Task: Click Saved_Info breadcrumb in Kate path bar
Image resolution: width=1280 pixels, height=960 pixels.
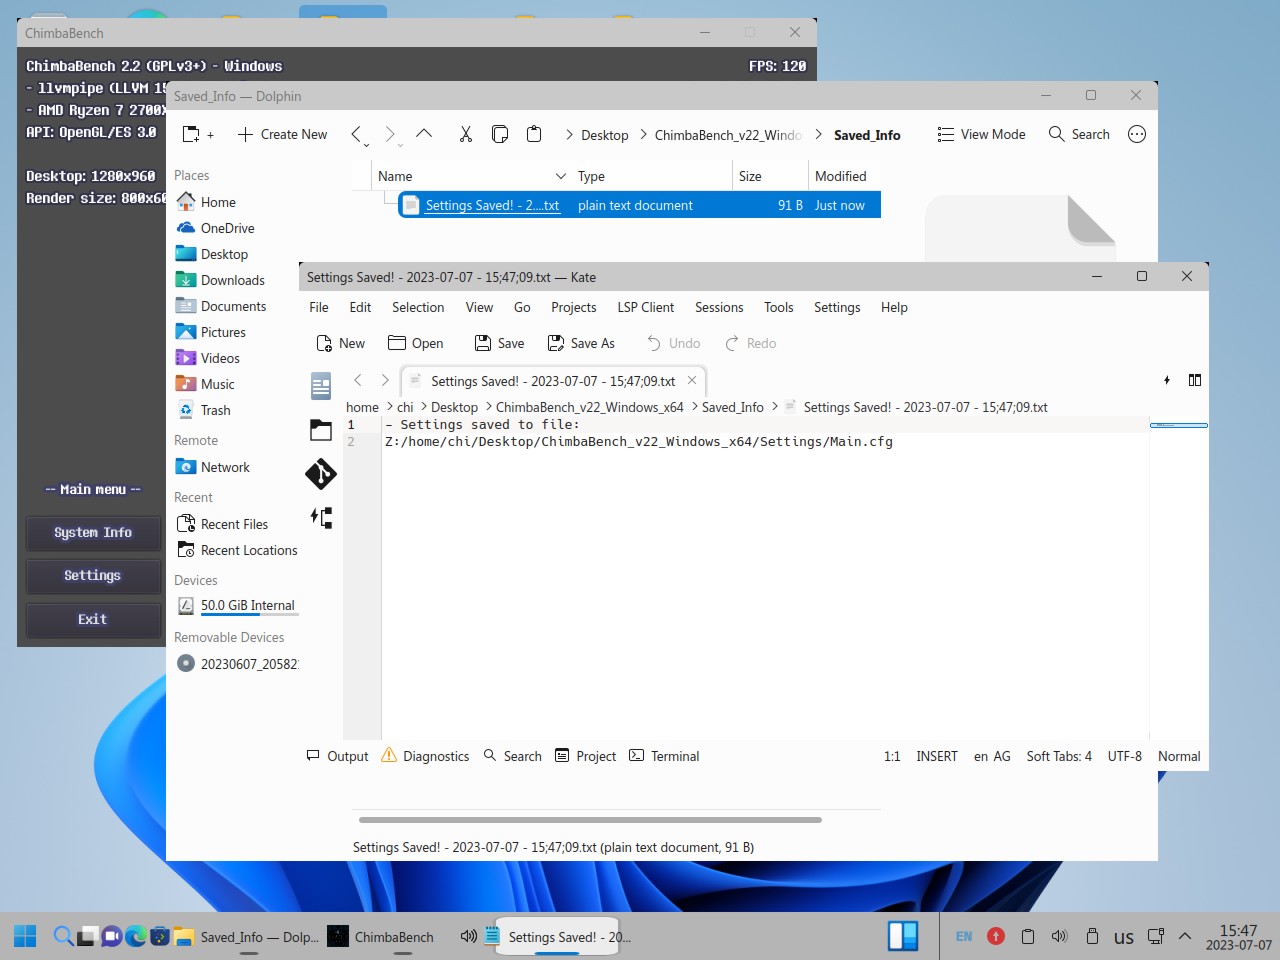Action: click(733, 407)
